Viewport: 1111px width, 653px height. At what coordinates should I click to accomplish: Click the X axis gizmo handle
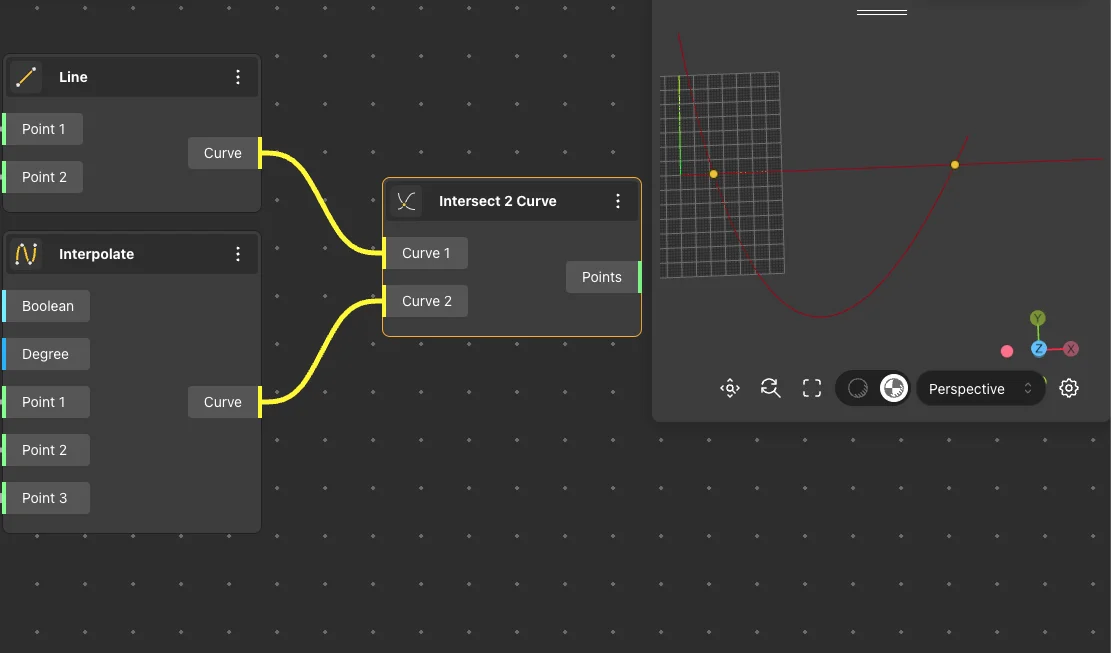pyautogui.click(x=1071, y=349)
